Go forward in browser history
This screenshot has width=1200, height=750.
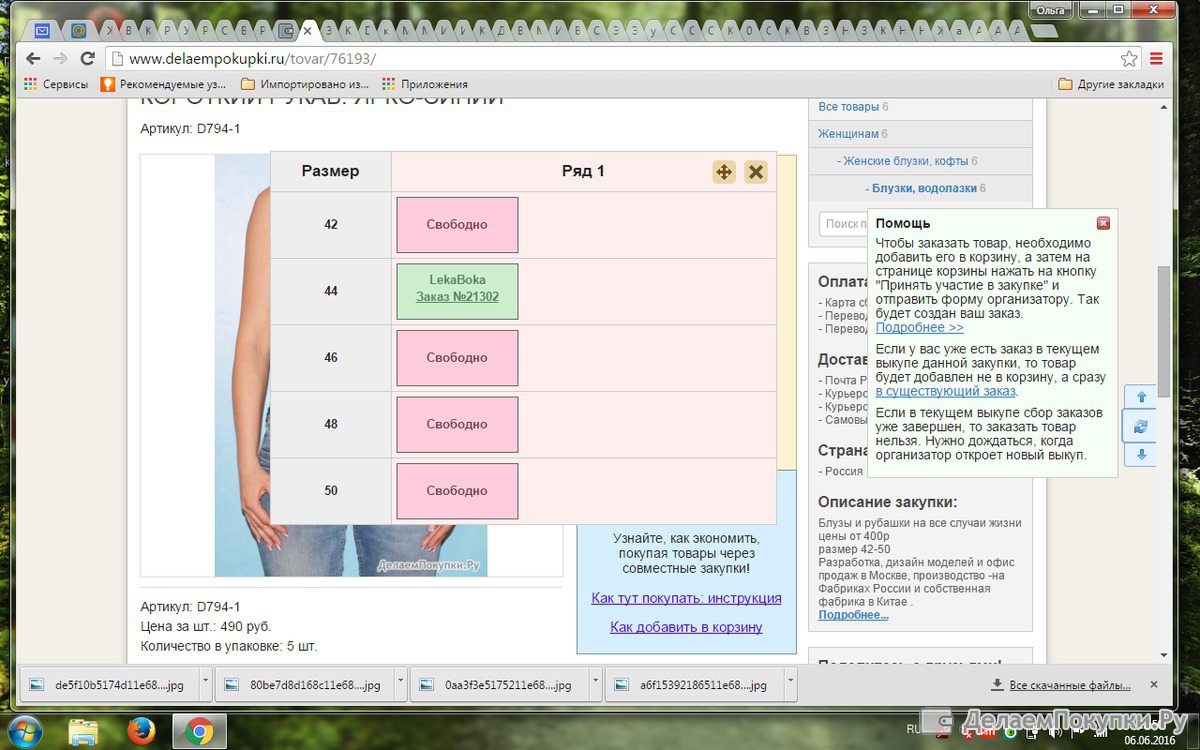60,59
